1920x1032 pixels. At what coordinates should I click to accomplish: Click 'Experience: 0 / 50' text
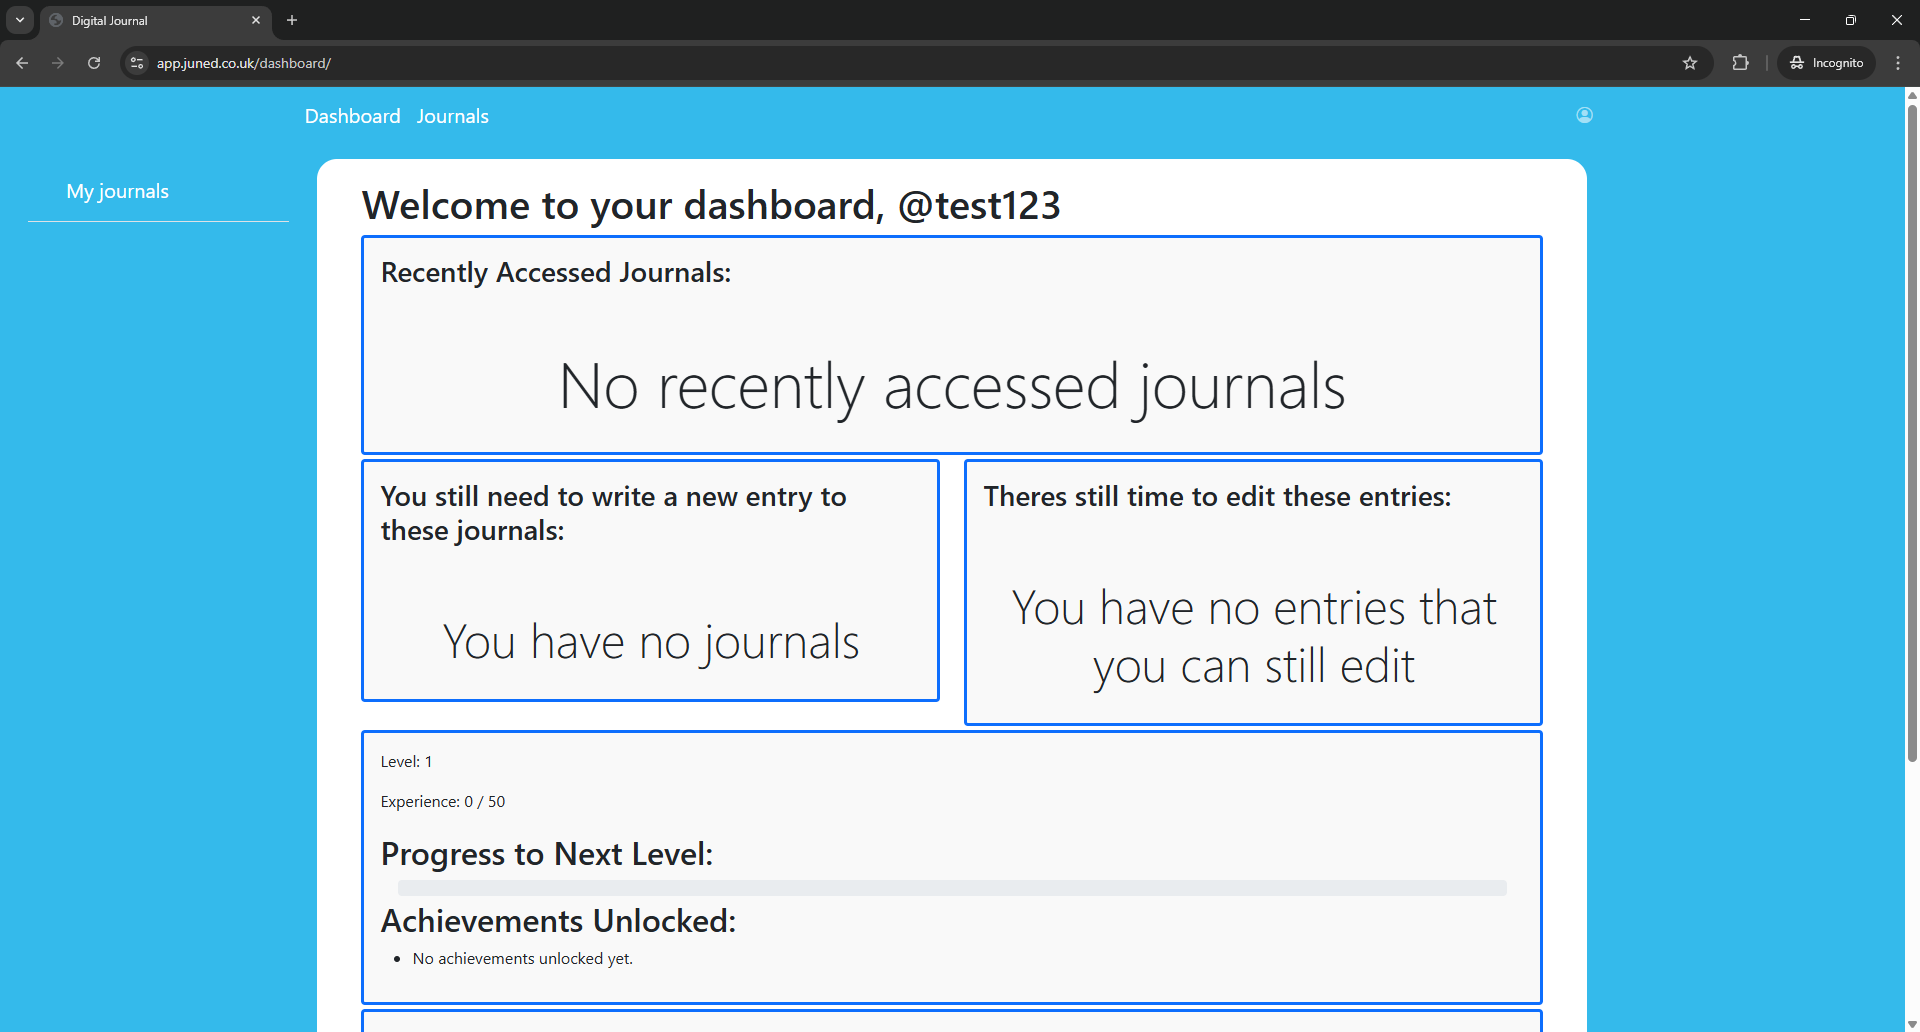click(x=443, y=802)
